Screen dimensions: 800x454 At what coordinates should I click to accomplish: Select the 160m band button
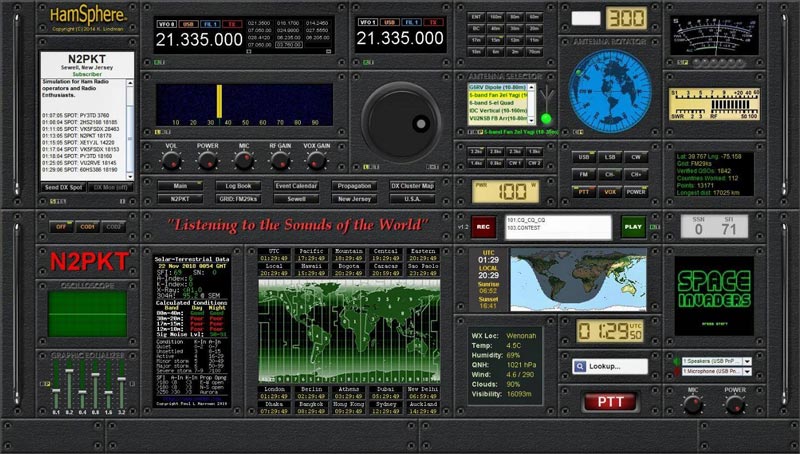495,17
